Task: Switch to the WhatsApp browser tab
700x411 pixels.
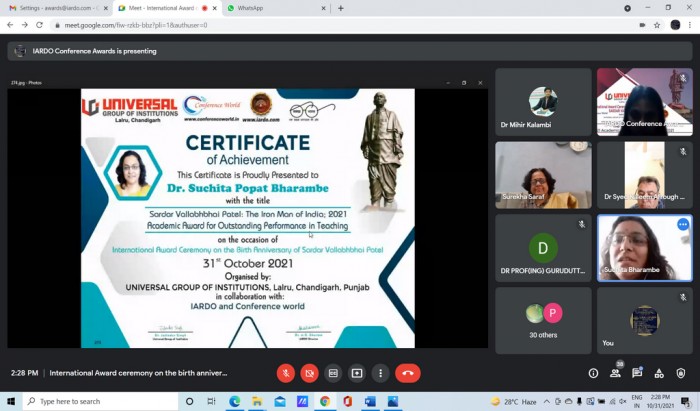Action: 268,8
